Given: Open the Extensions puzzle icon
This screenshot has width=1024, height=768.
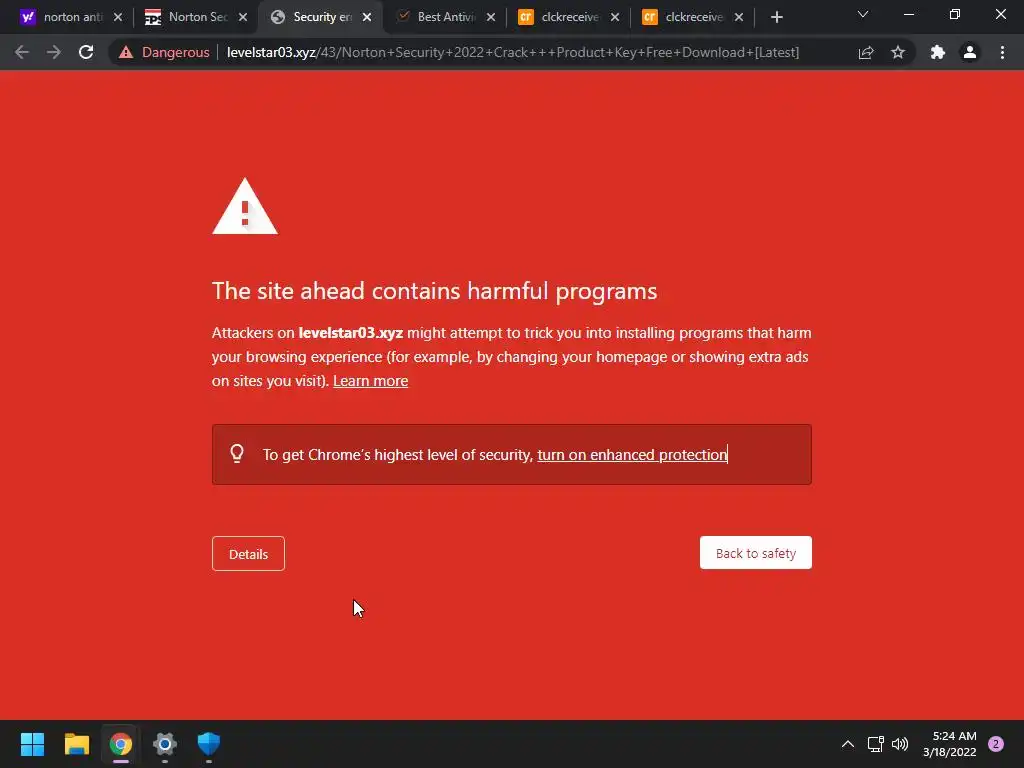Looking at the screenshot, I should click(x=938, y=52).
